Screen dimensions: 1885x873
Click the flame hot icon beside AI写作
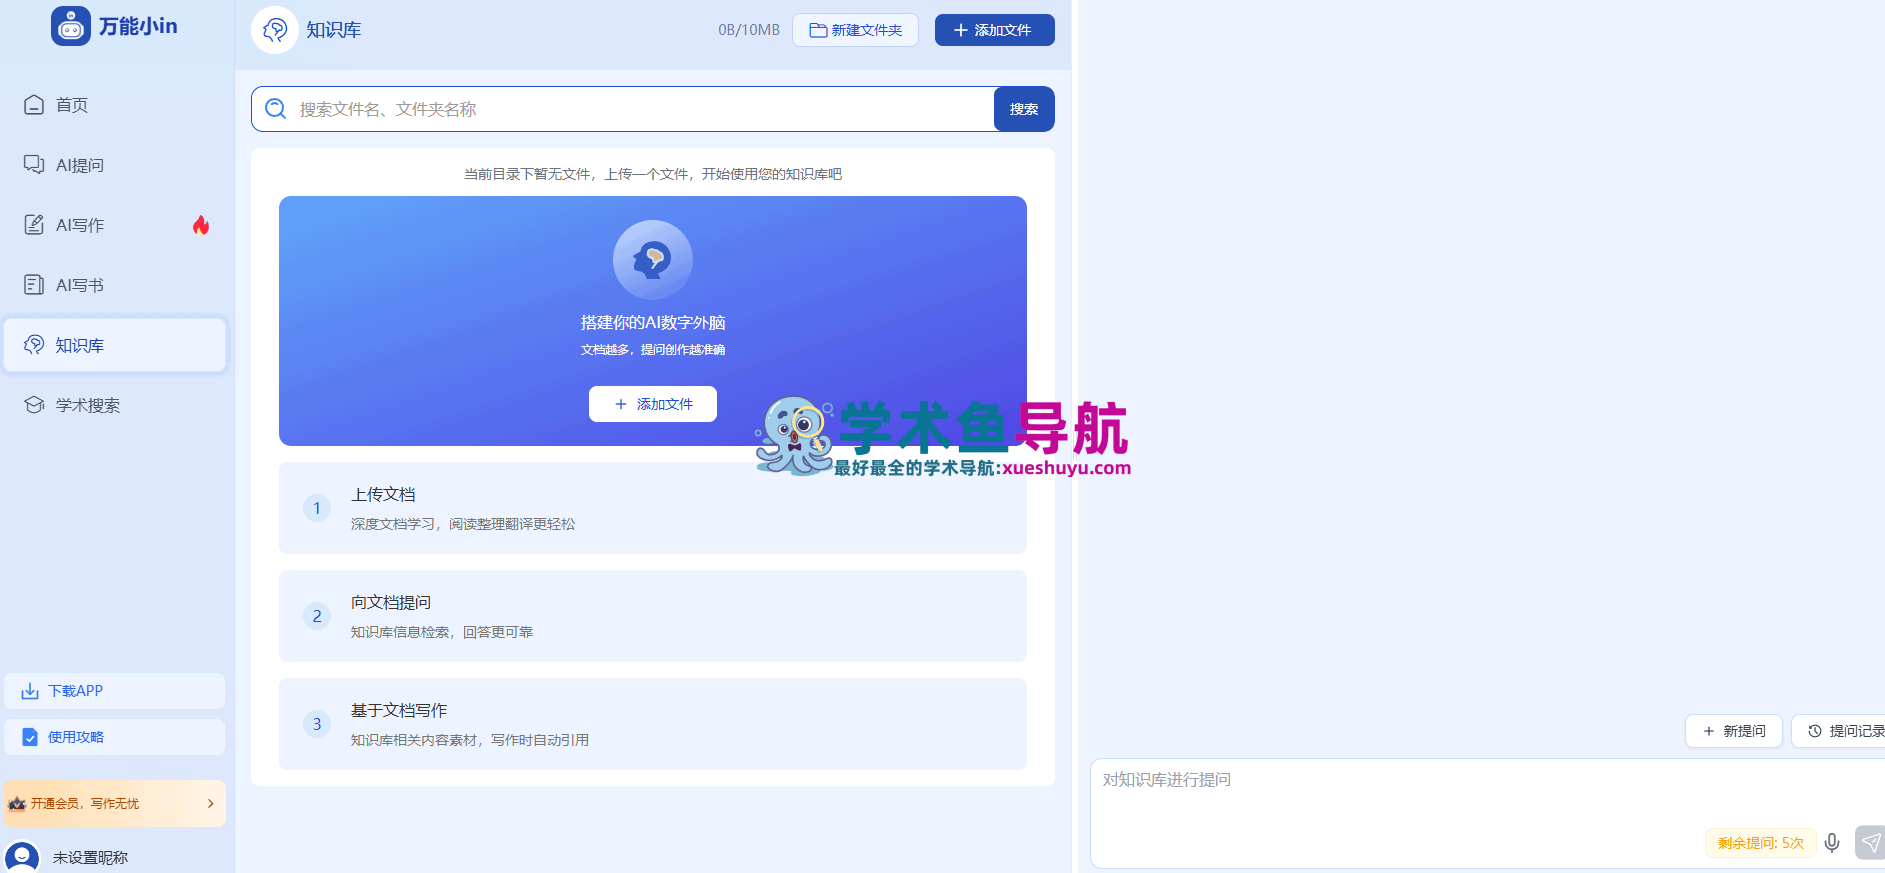[201, 225]
